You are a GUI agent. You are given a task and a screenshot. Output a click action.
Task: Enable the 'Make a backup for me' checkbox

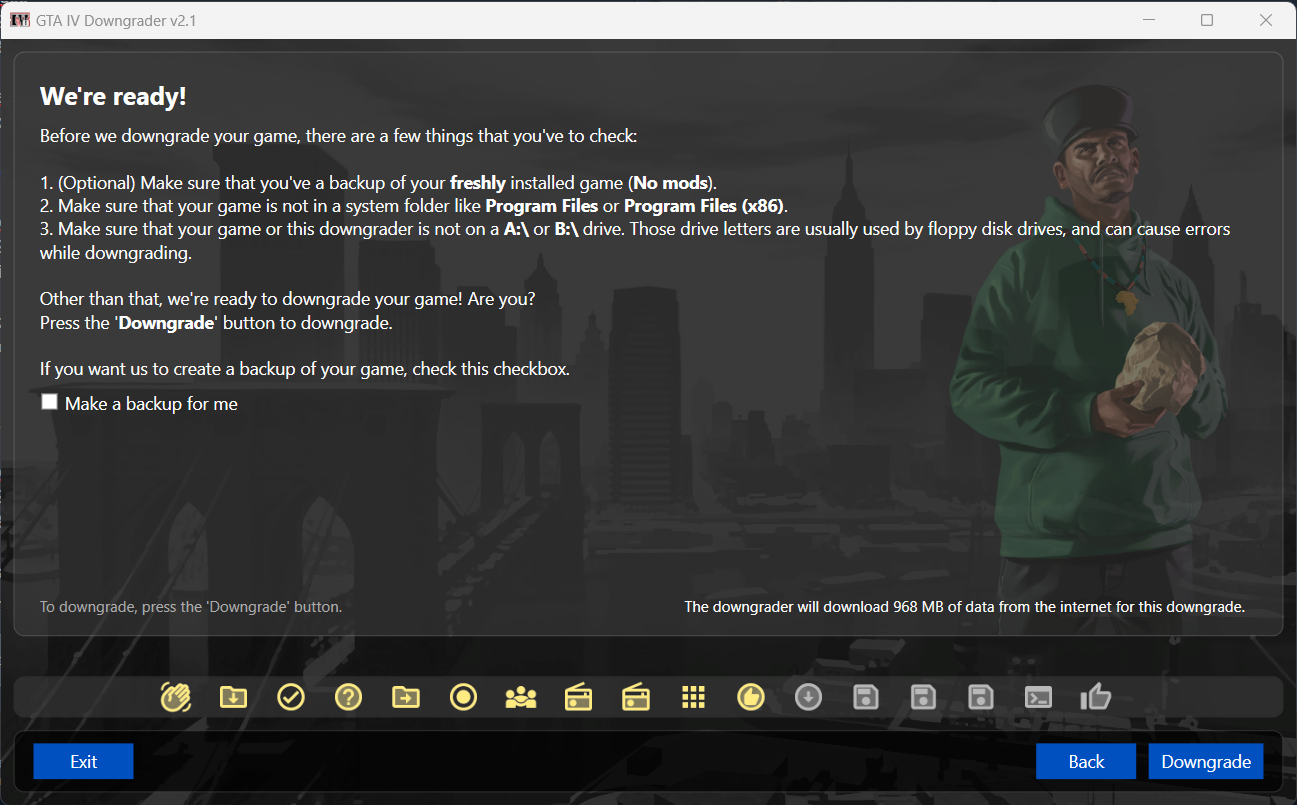pos(49,402)
